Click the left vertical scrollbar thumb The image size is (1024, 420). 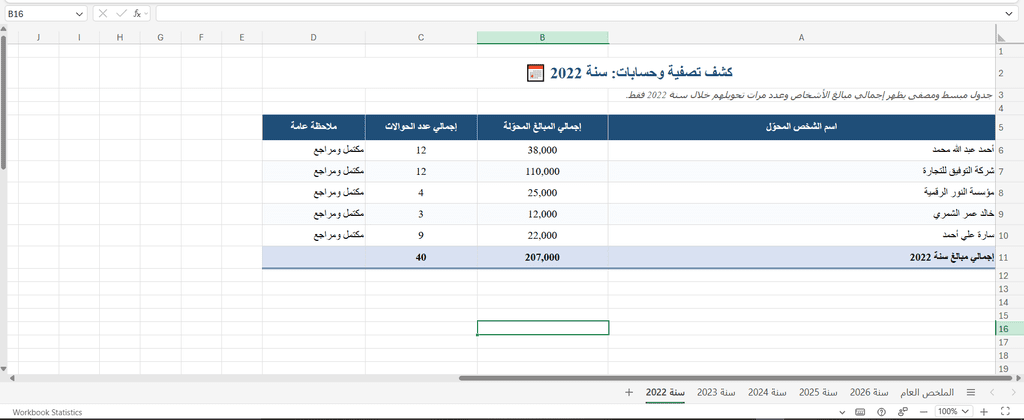point(3,103)
